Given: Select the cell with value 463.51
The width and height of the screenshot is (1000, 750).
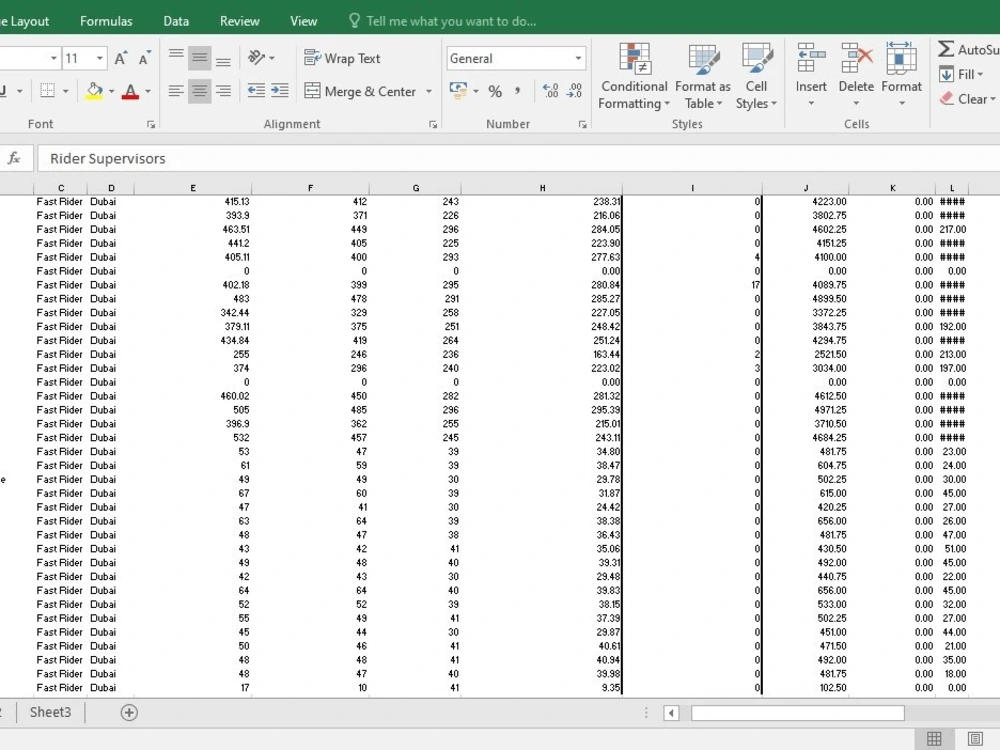Looking at the screenshot, I should tap(193, 229).
